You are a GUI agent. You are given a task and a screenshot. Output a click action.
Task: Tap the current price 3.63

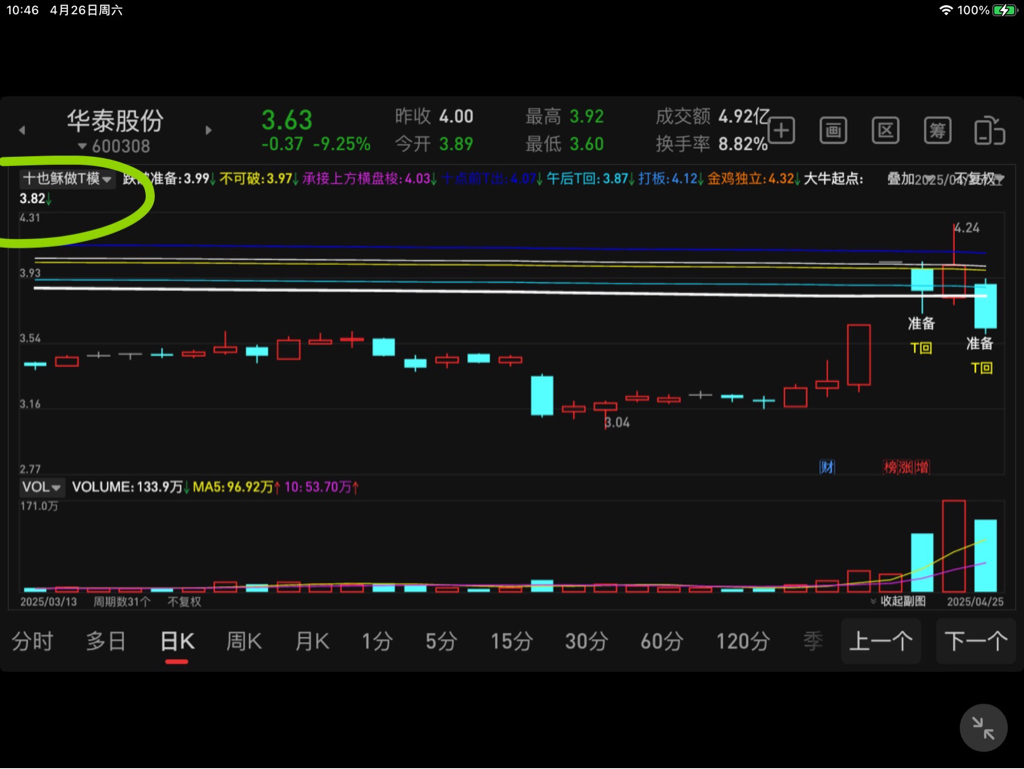pos(287,120)
